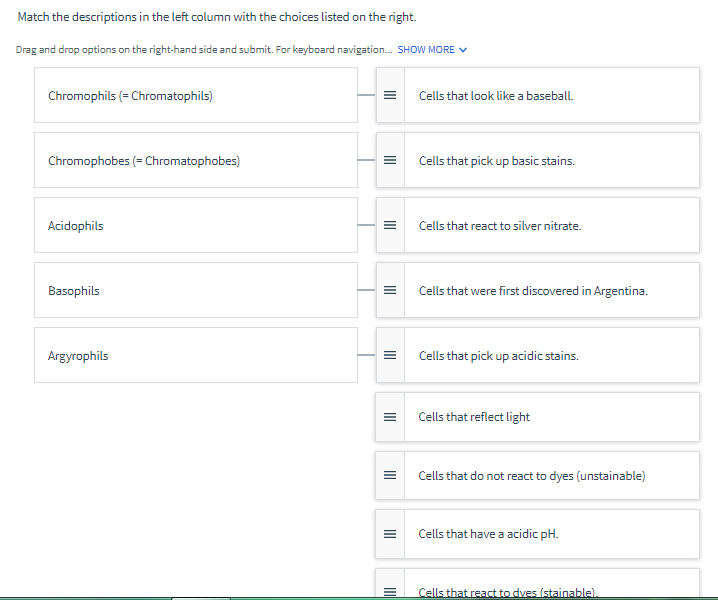
Task: Click drag handle for 'Cells that react to silver nitrate'
Action: (390, 225)
